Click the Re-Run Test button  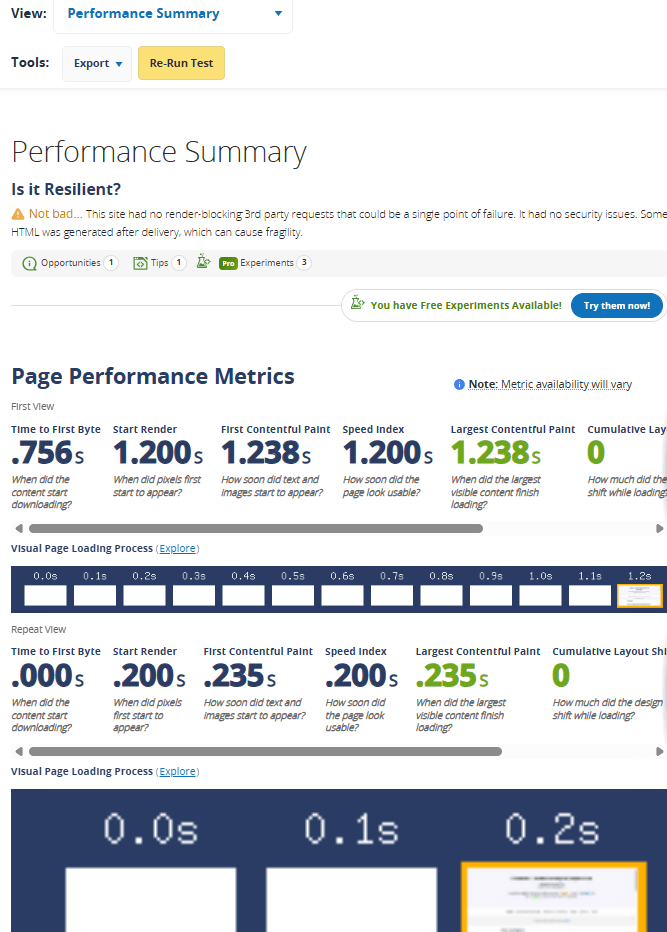[181, 63]
